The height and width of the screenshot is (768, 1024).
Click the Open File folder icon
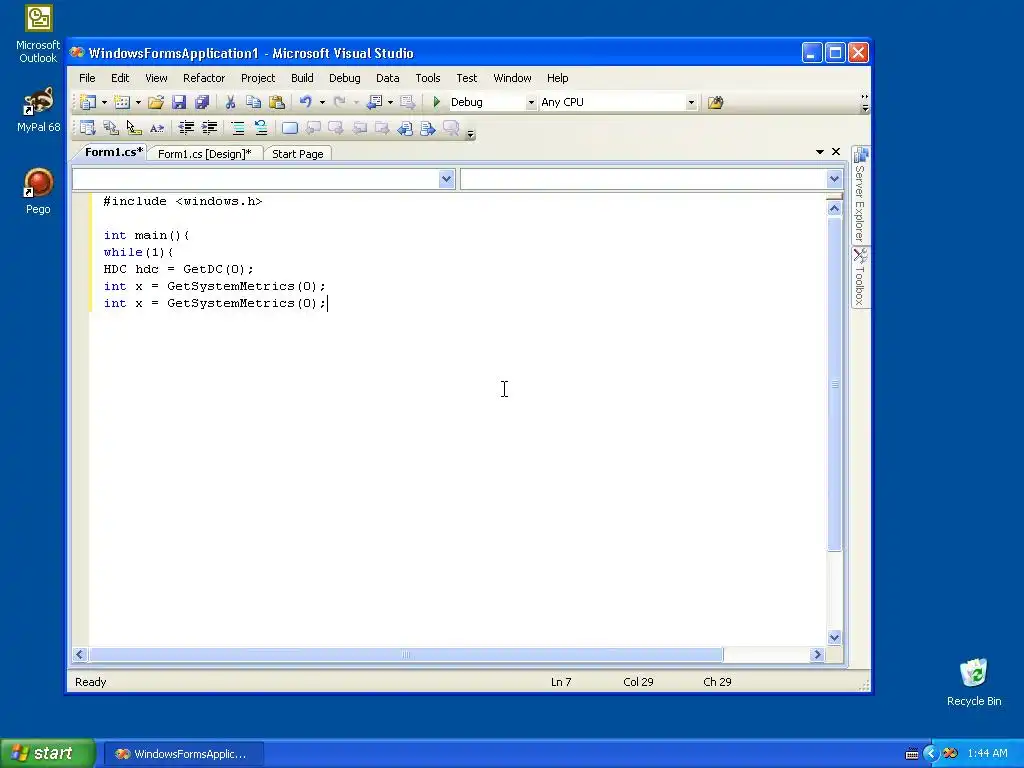point(155,103)
